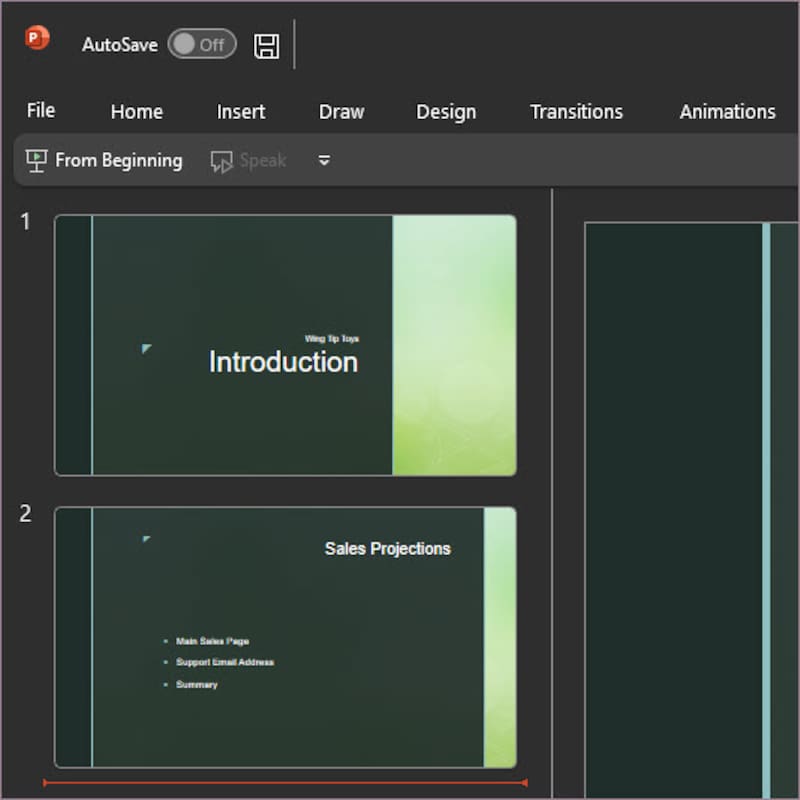Switch to the Animations tab
The width and height of the screenshot is (800, 800).
click(x=727, y=112)
